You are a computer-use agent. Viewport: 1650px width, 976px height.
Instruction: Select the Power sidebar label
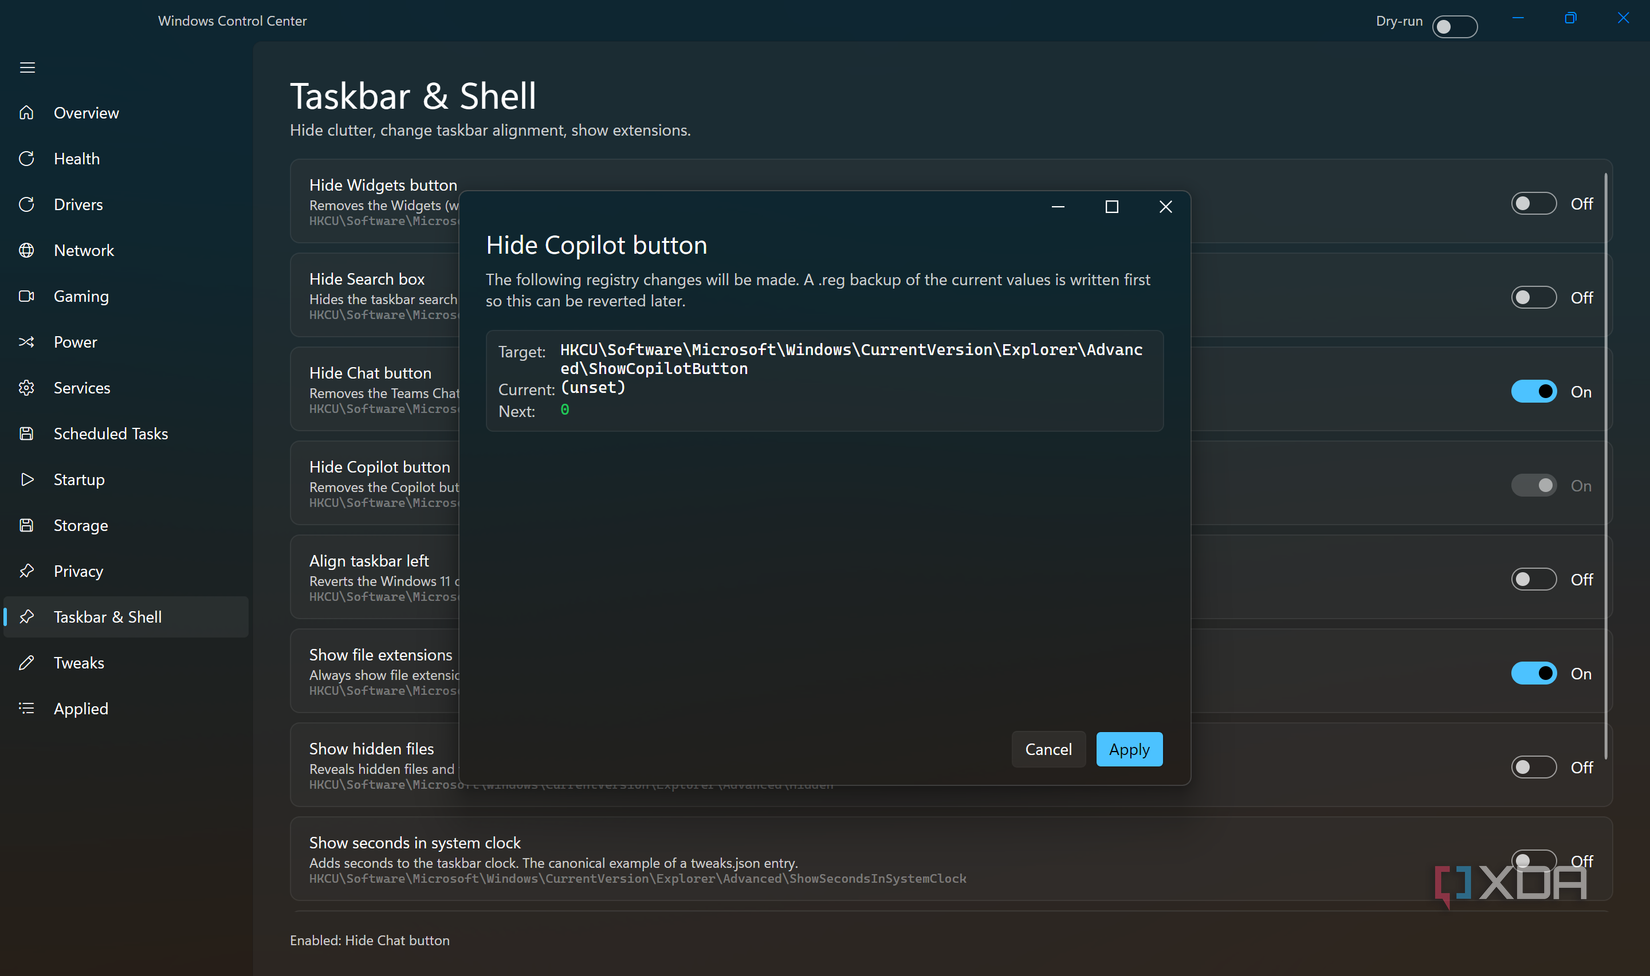(x=75, y=342)
